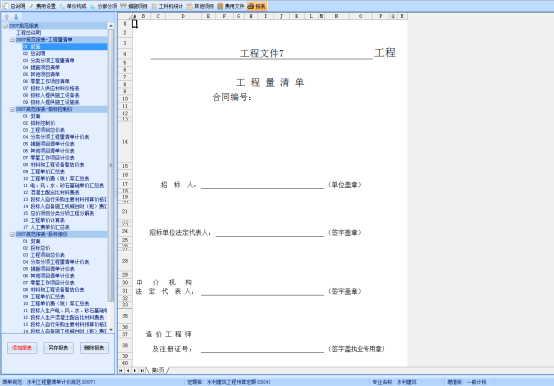Open the 总说明 toolbar section
Screen dimensions: 554x386
coord(14,6)
